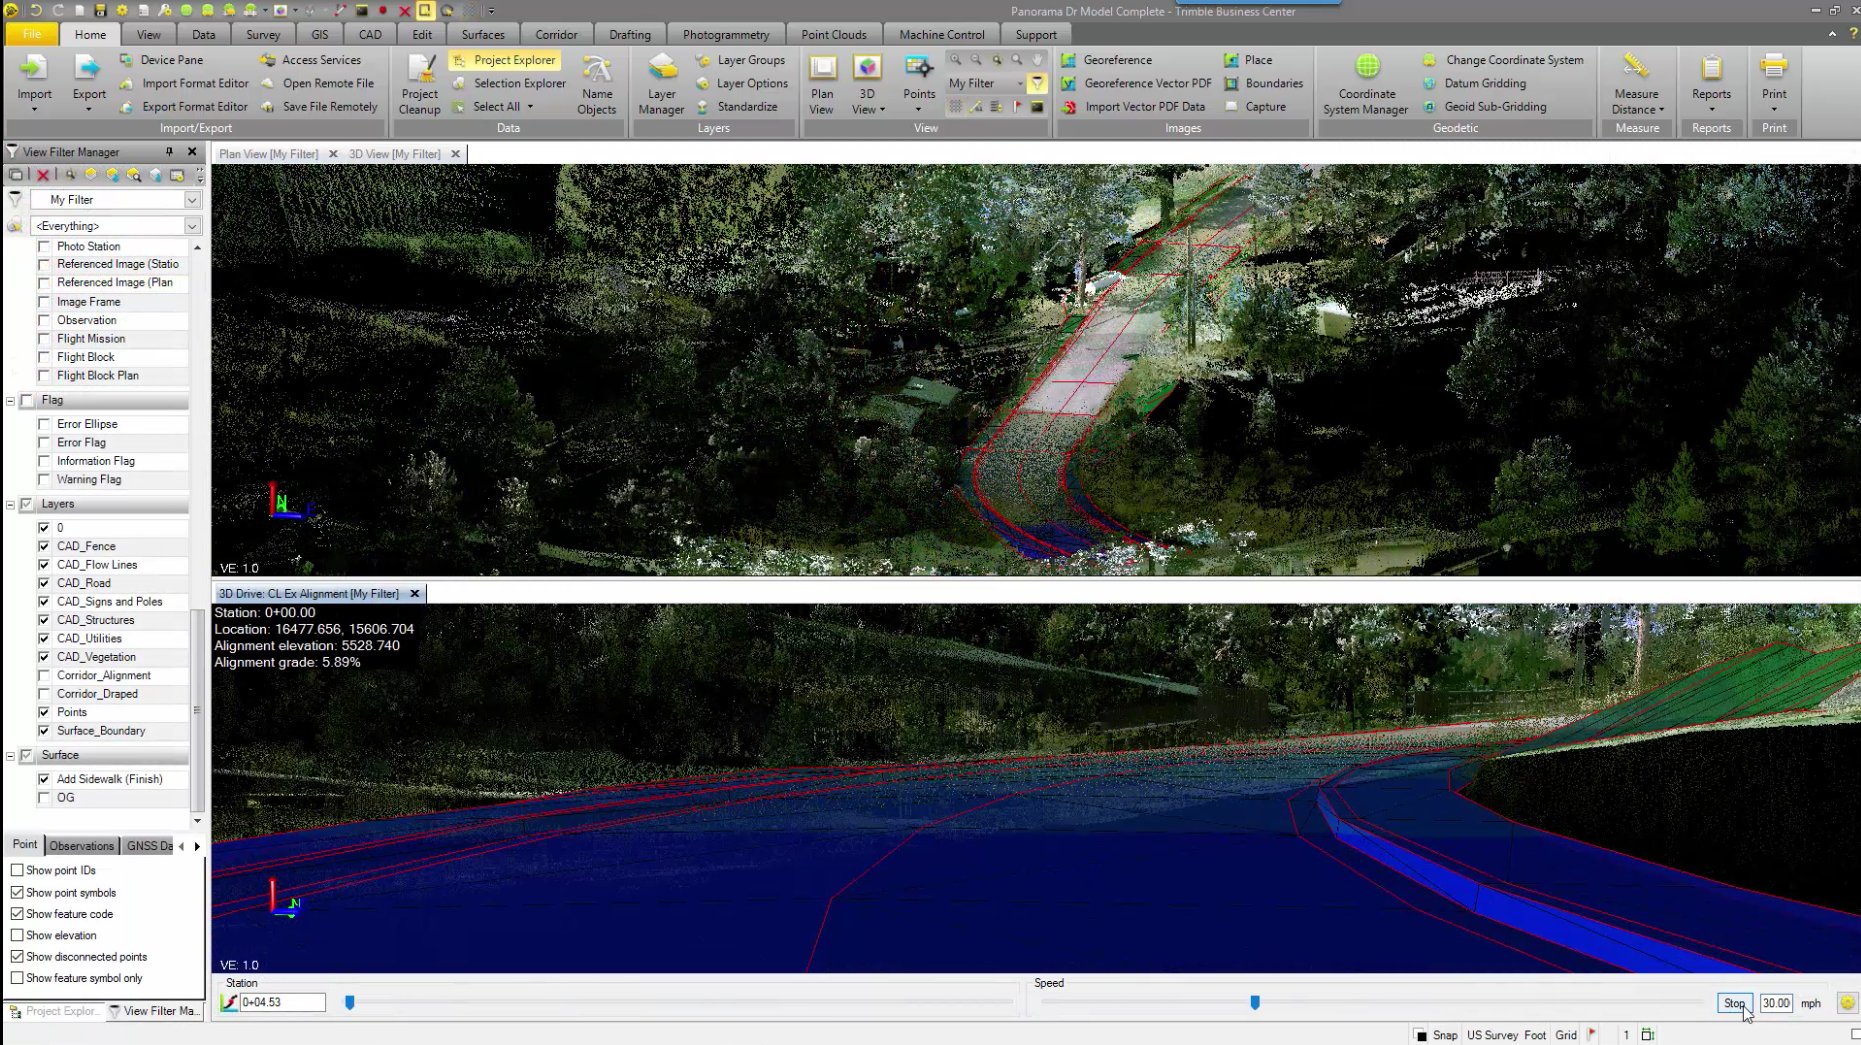Collapse the Surface group
Screen dimensions: 1861x1045
point(11,755)
